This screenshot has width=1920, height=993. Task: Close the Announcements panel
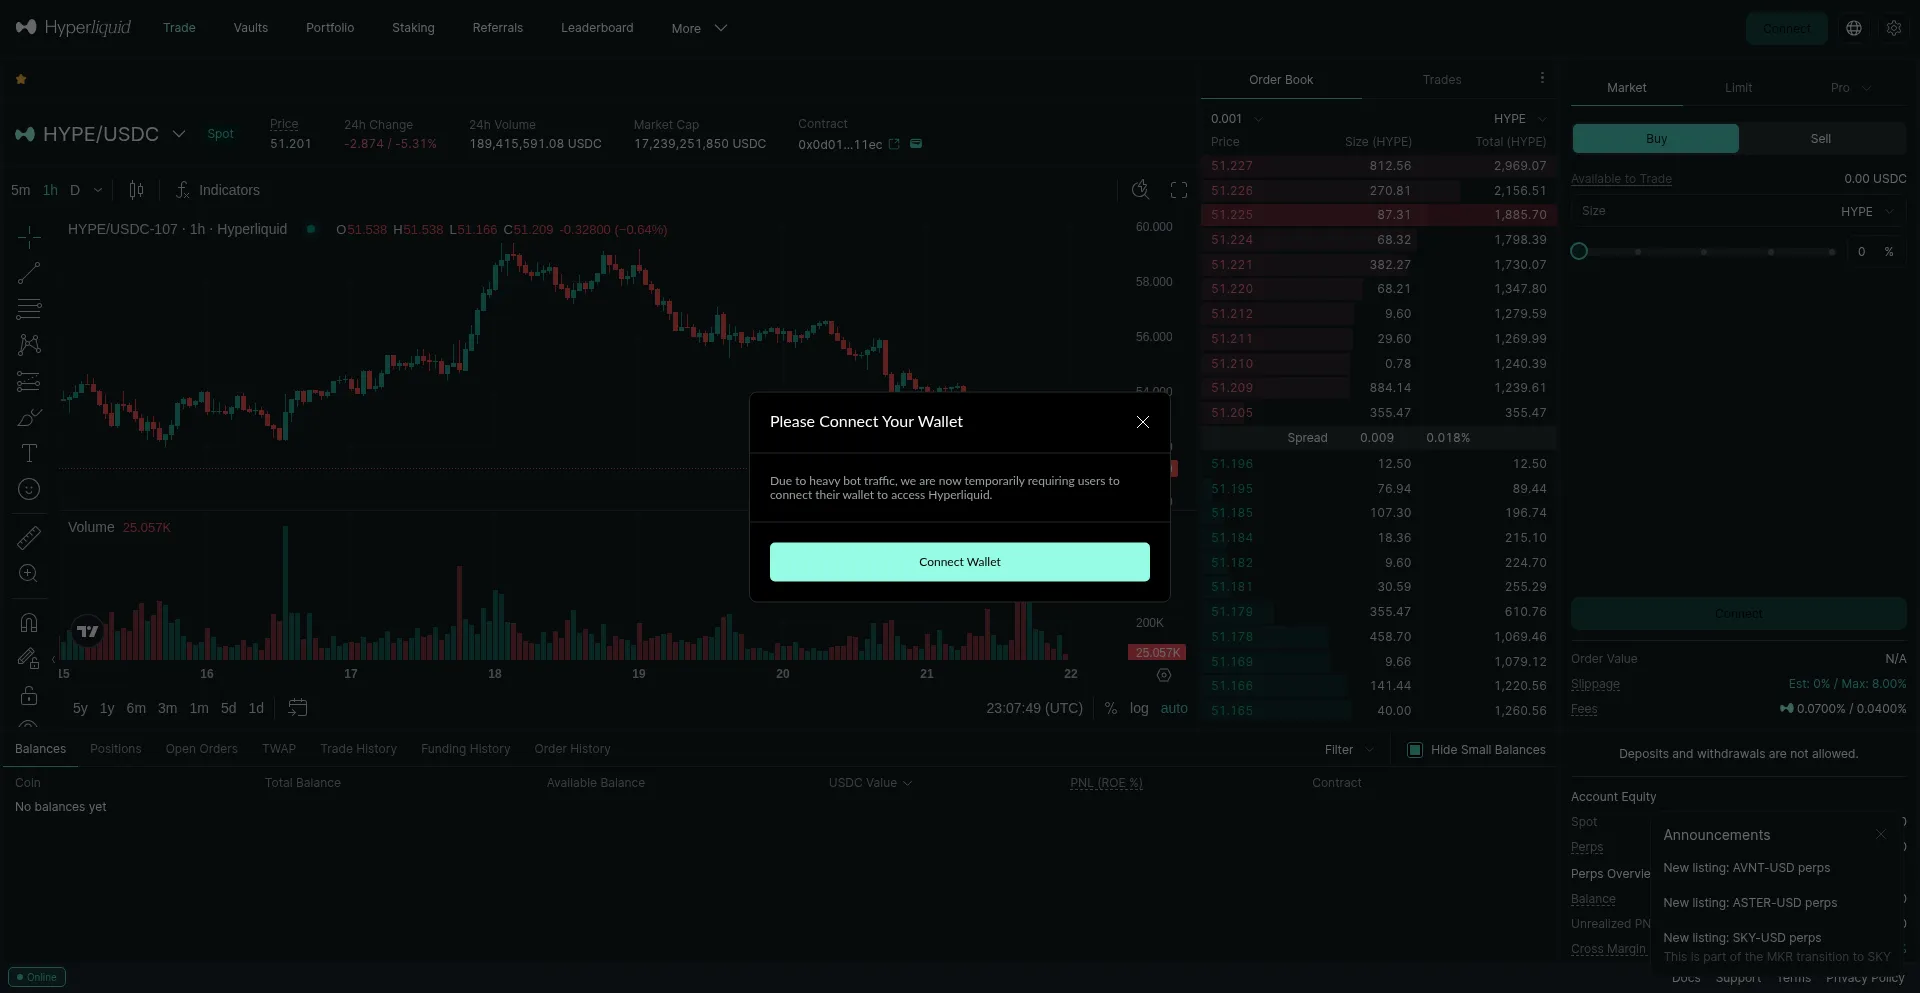1881,834
